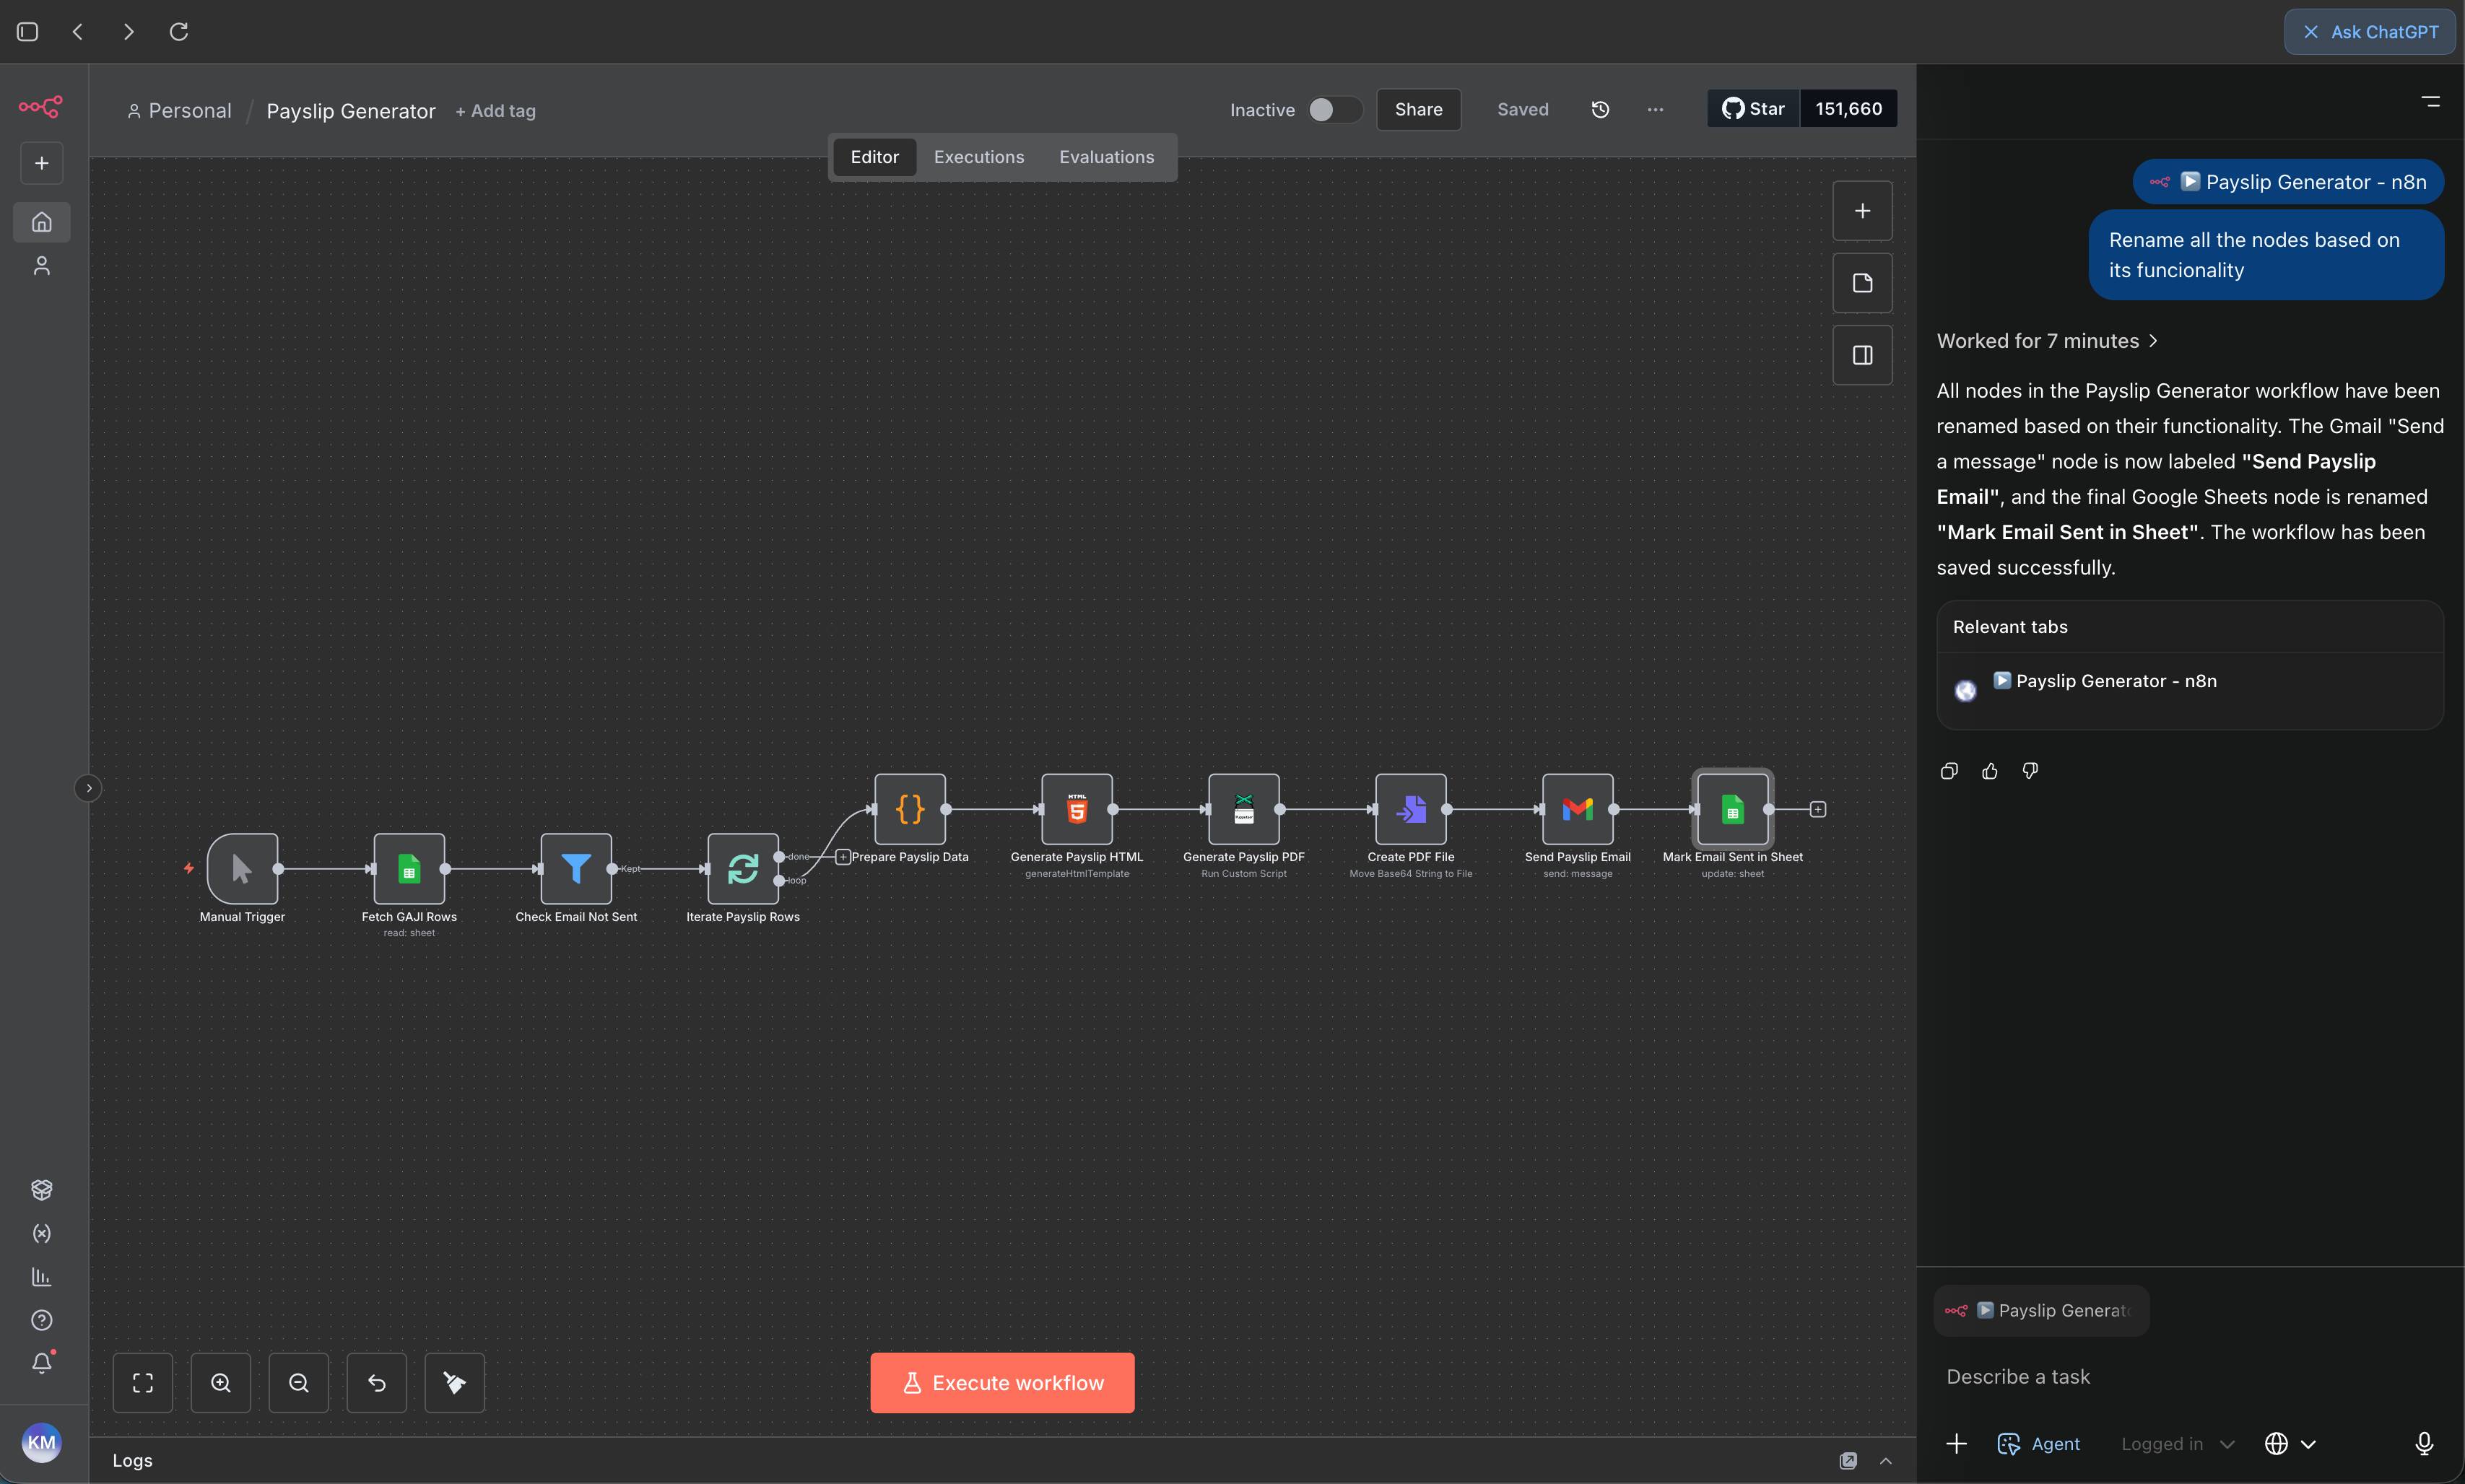2465x1484 pixels.
Task: Open the Logged in dropdown
Action: click(2177, 1443)
